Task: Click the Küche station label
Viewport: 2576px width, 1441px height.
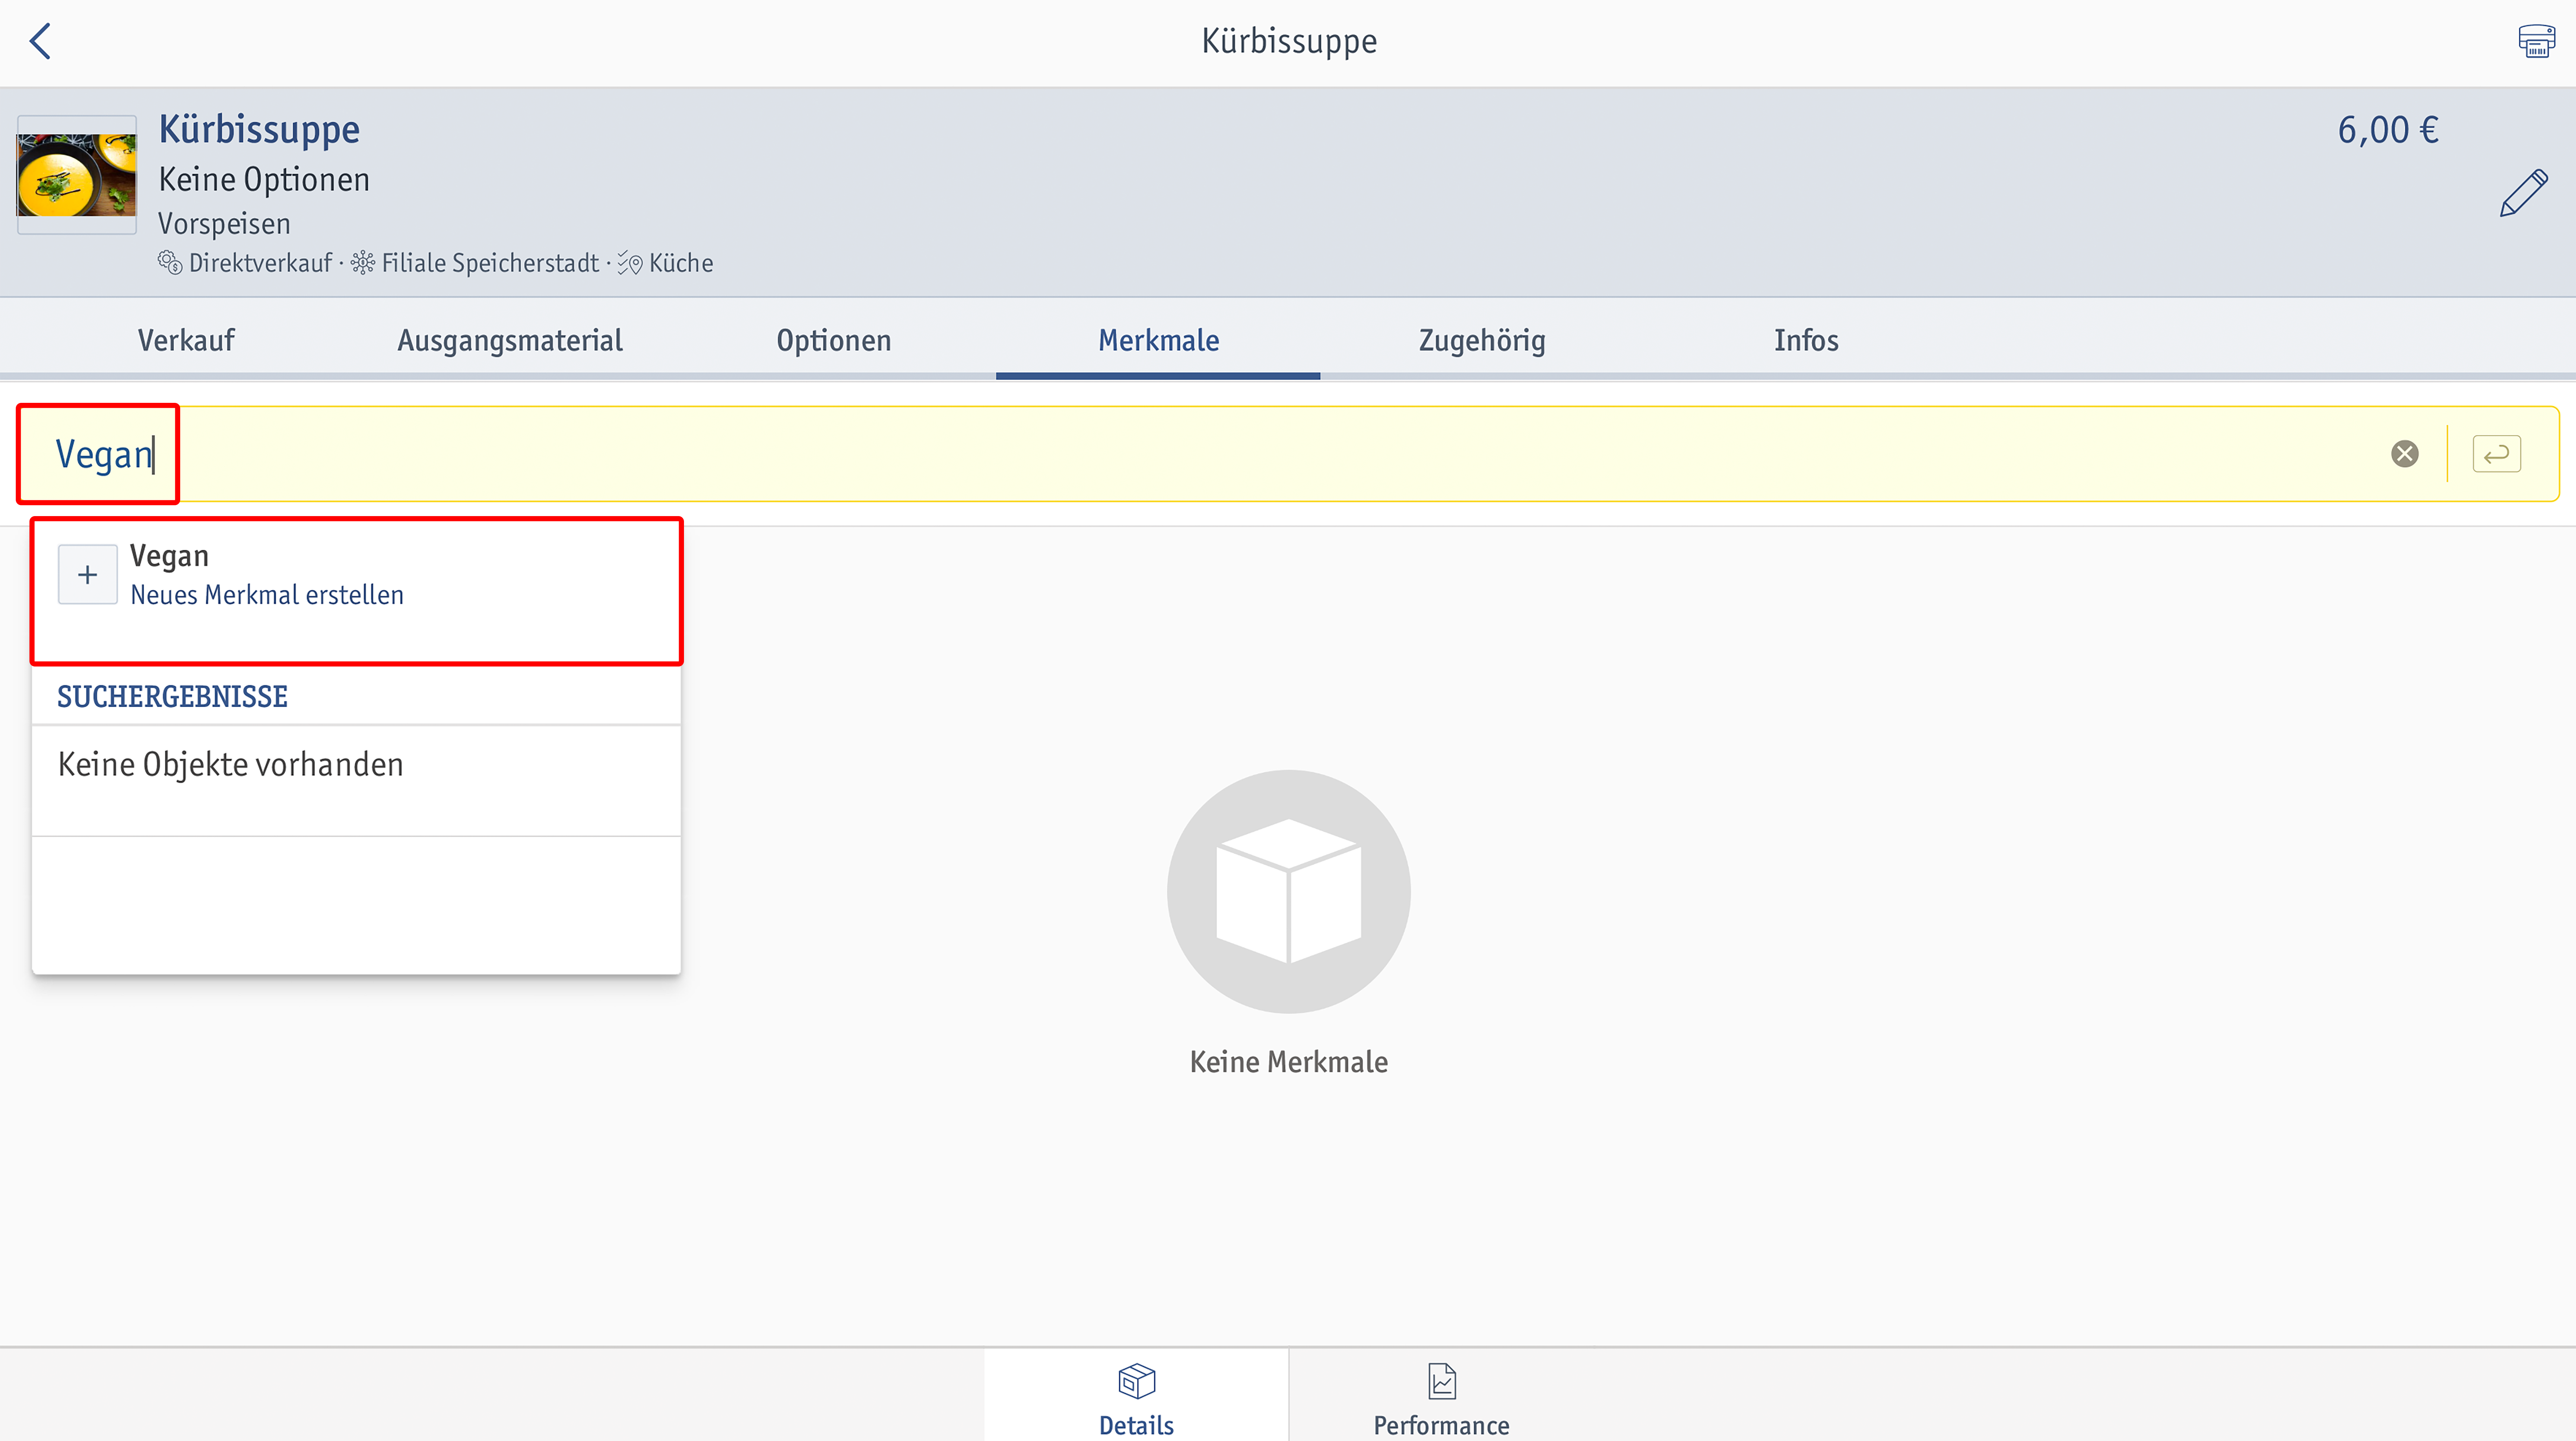Action: pyautogui.click(x=681, y=263)
